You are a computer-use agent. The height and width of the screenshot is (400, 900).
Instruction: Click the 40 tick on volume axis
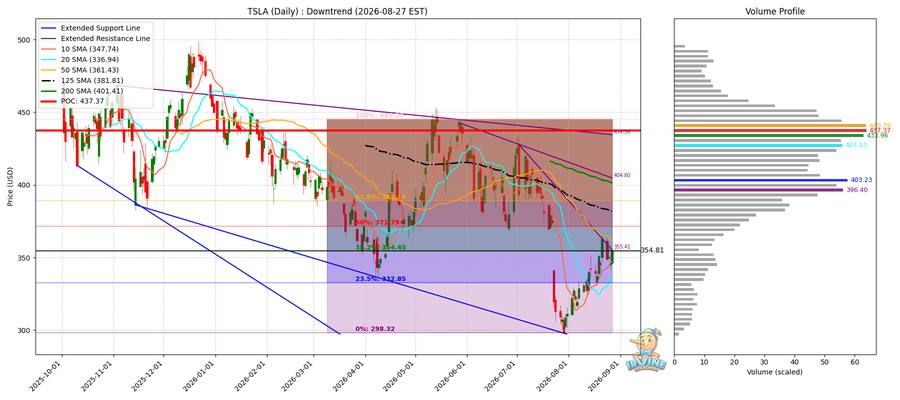[x=795, y=362]
